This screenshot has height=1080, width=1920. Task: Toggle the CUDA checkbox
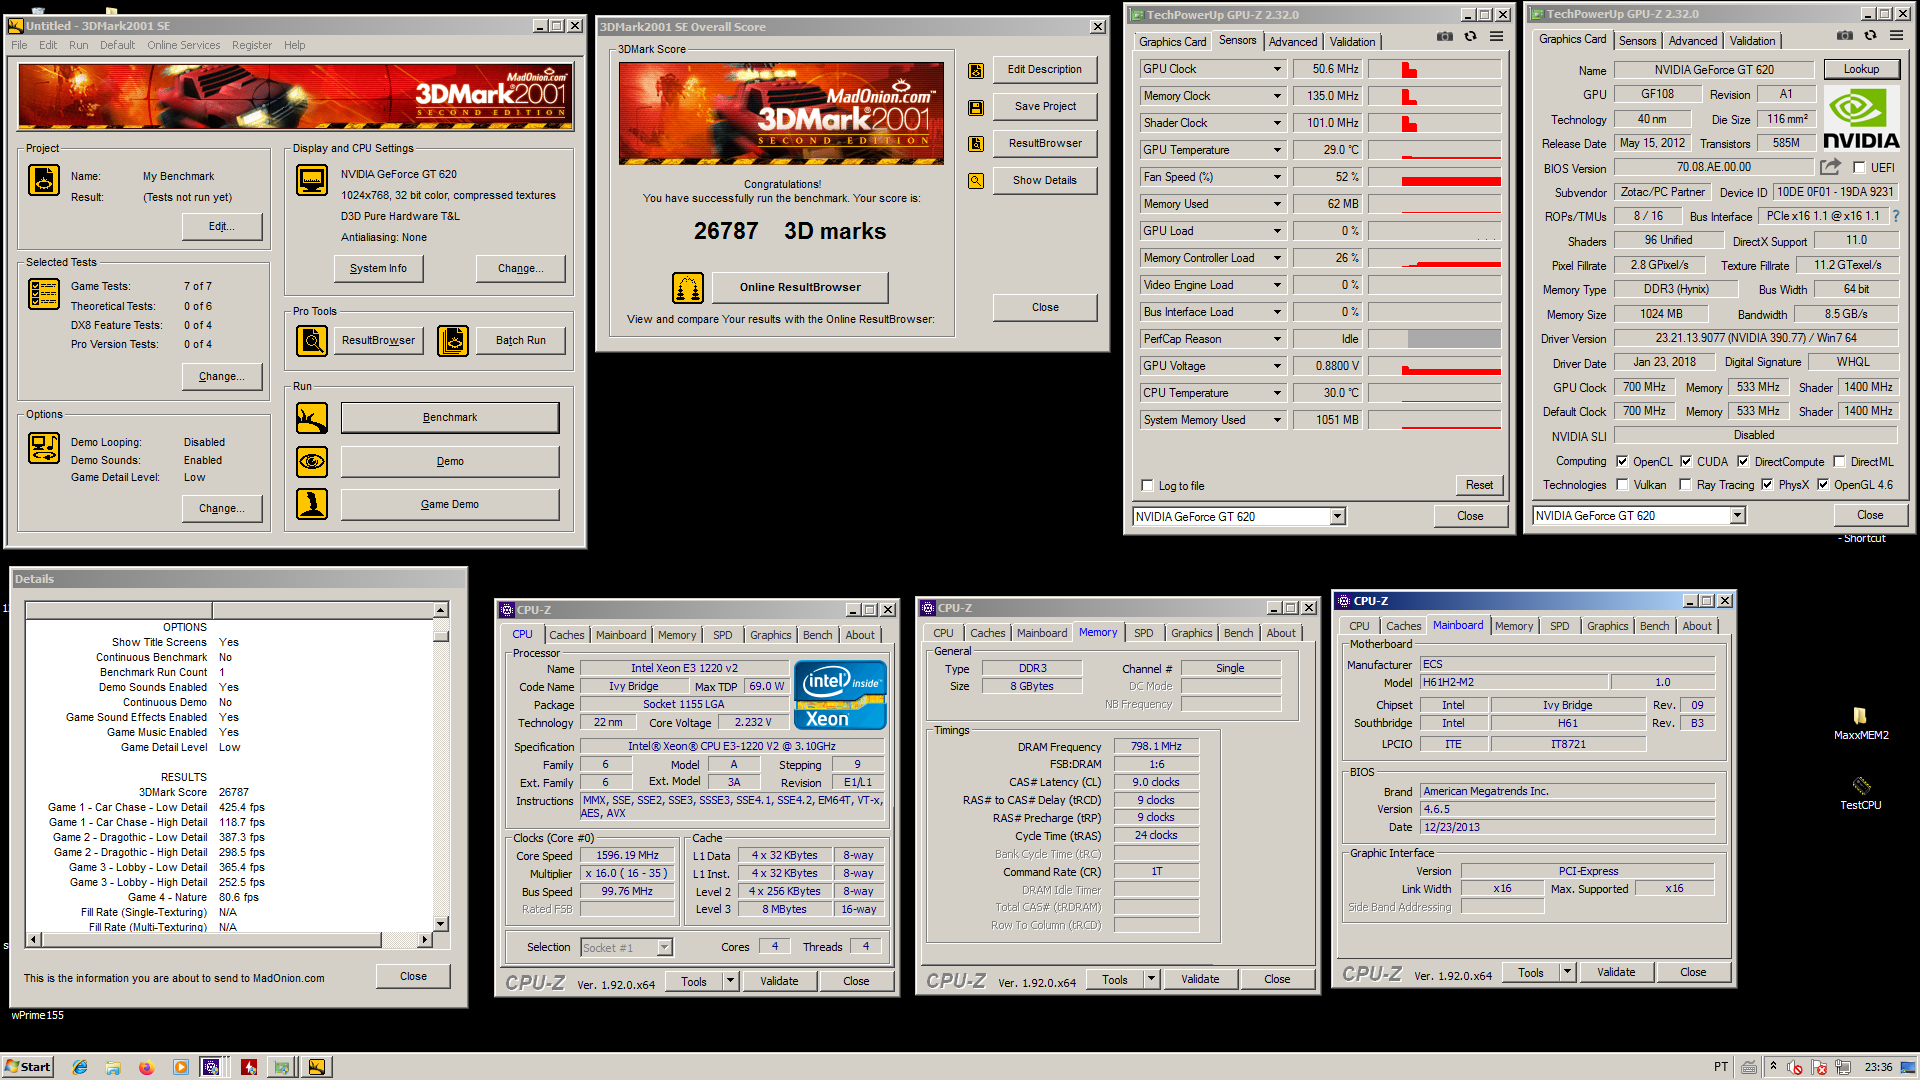coord(1686,462)
